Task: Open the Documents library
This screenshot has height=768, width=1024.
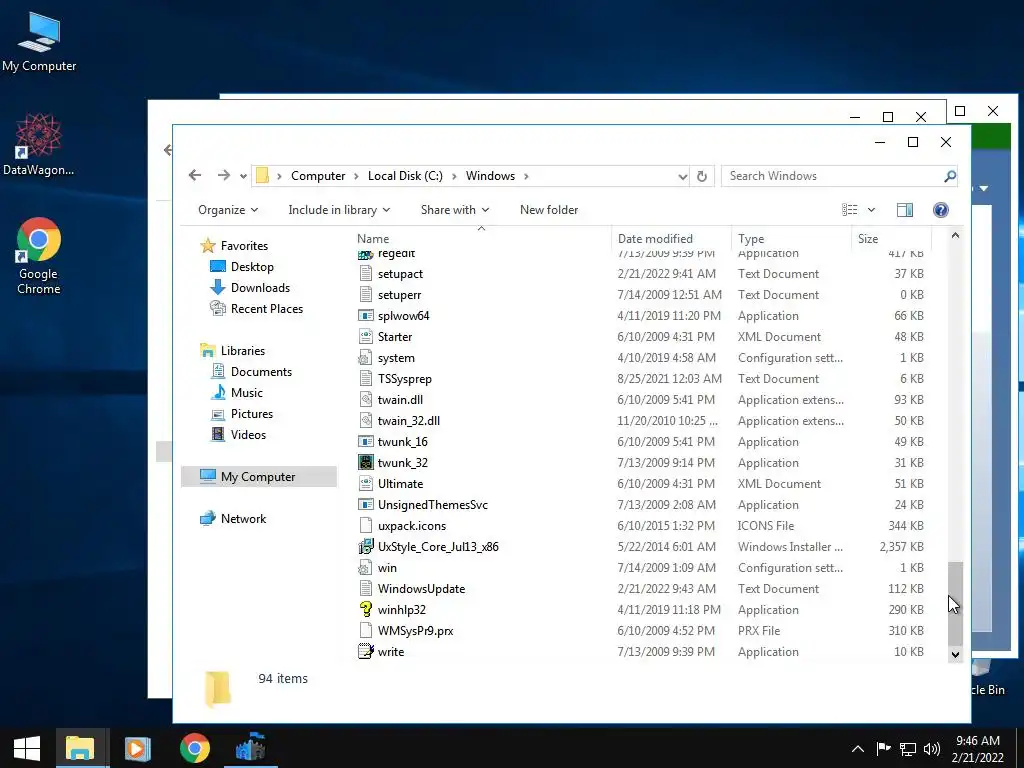Action: pyautogui.click(x=261, y=372)
